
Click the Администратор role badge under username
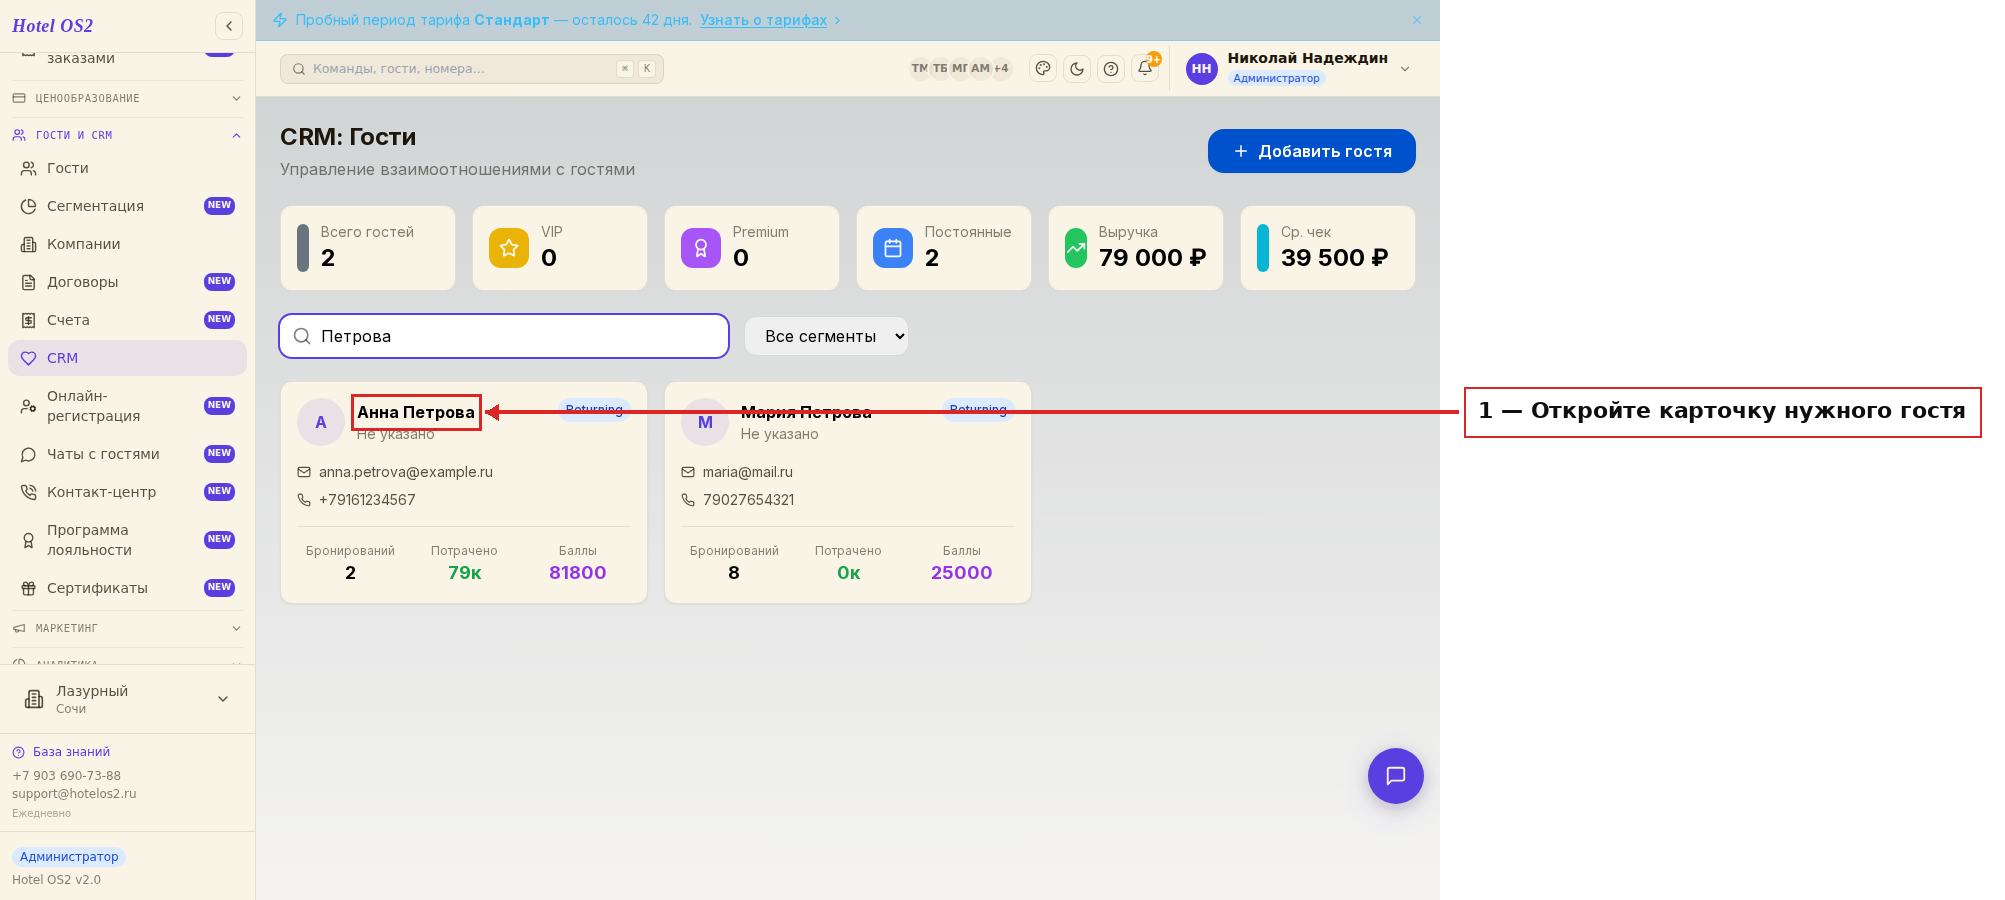pyautogui.click(x=1276, y=78)
